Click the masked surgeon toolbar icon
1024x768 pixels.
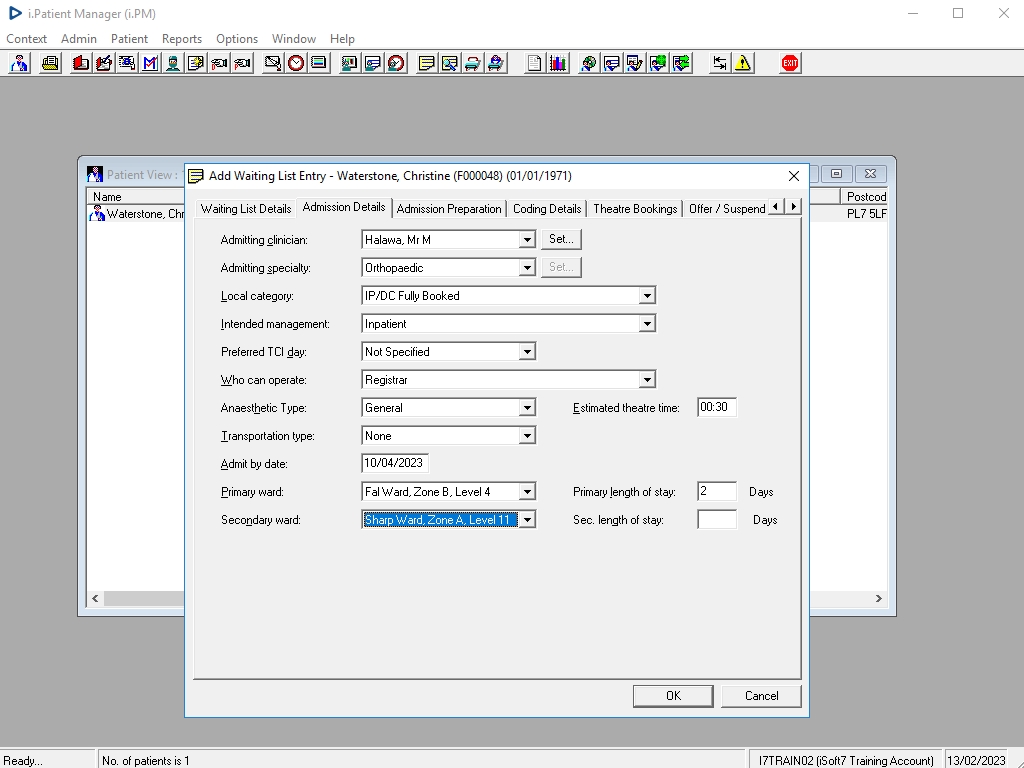172,63
